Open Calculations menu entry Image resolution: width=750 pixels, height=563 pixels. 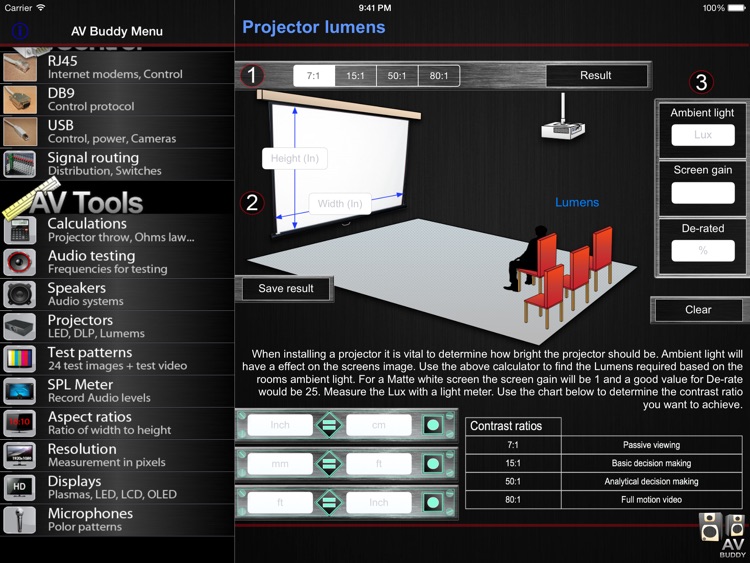point(117,230)
